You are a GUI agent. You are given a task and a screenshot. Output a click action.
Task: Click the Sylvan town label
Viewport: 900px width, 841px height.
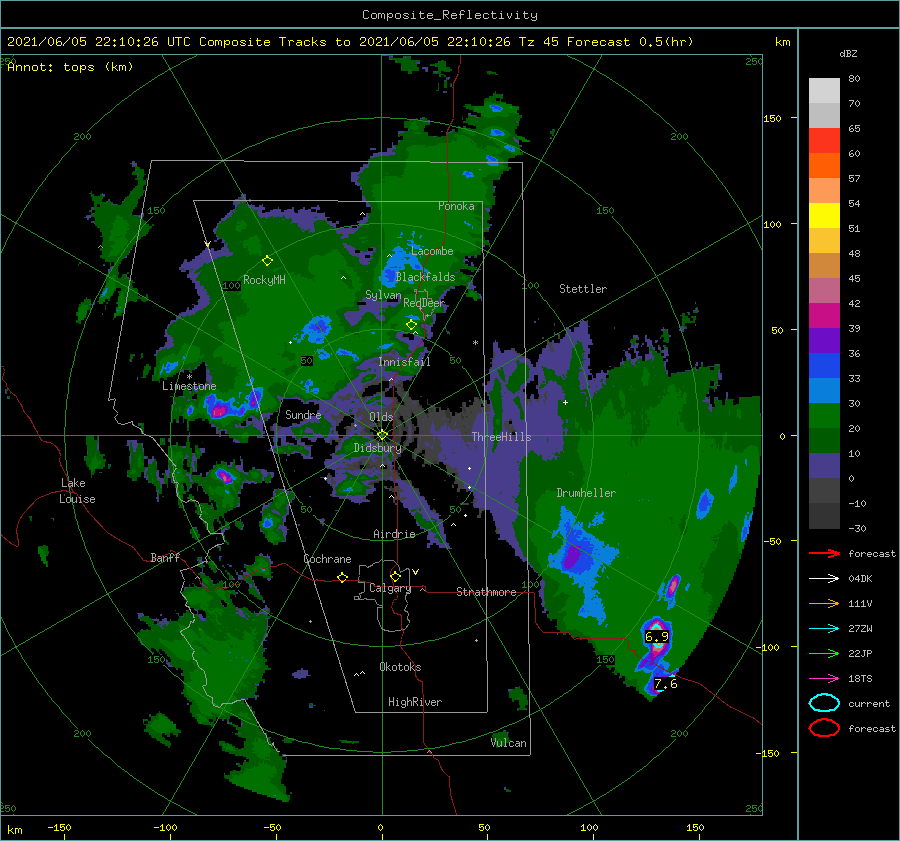383,295
